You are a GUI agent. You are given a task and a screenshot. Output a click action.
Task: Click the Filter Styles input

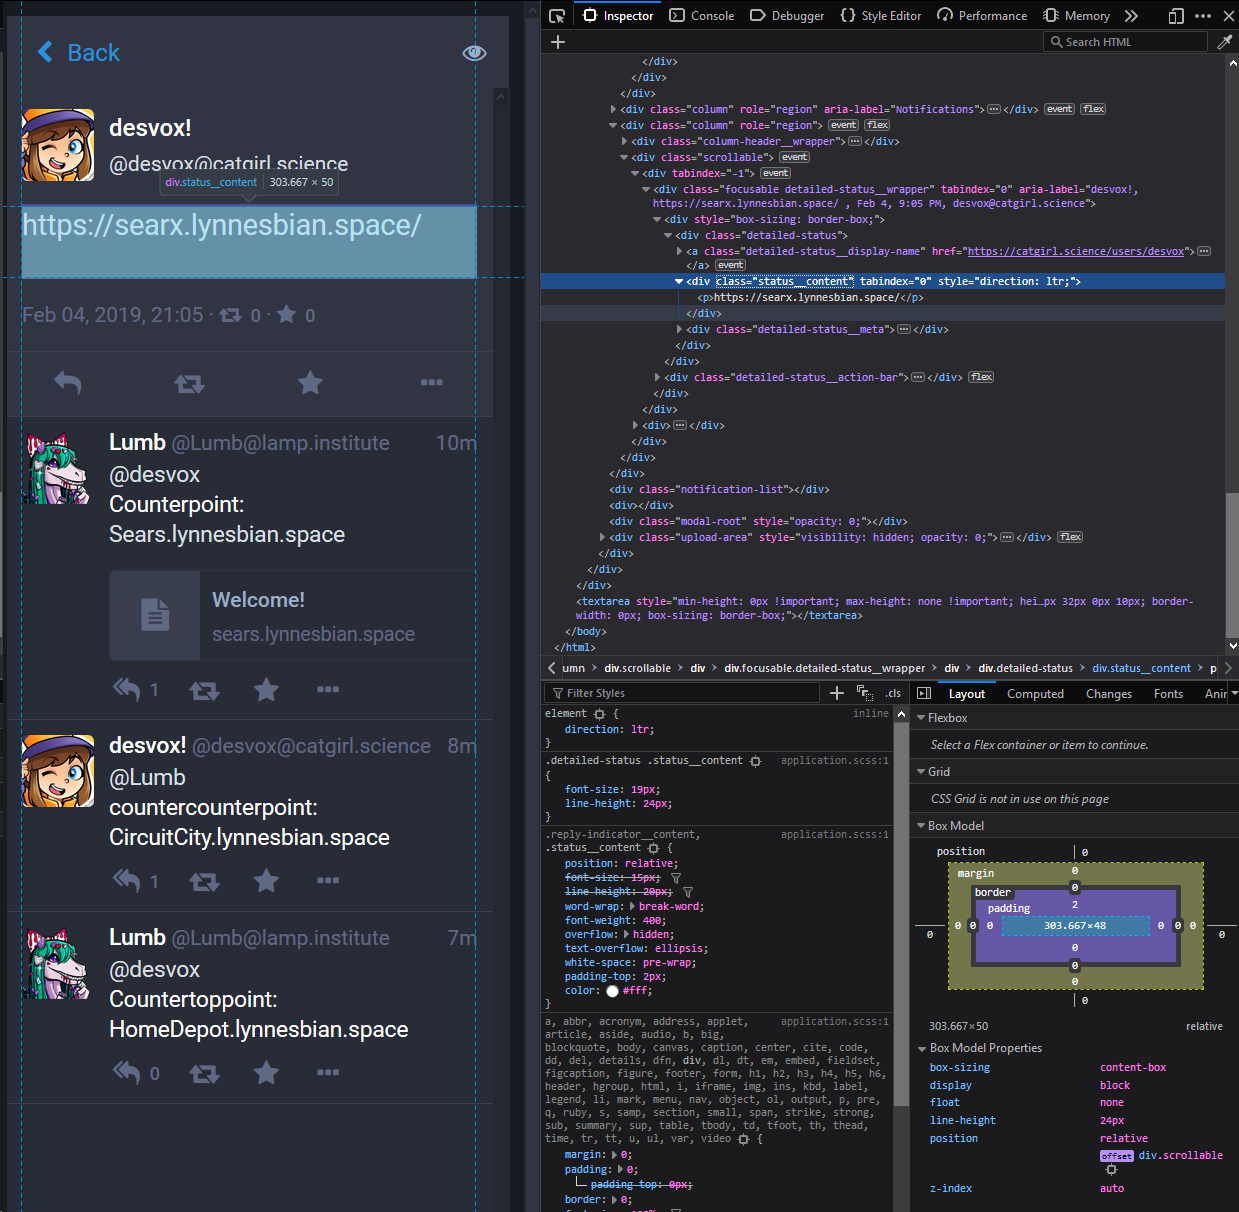click(x=683, y=693)
